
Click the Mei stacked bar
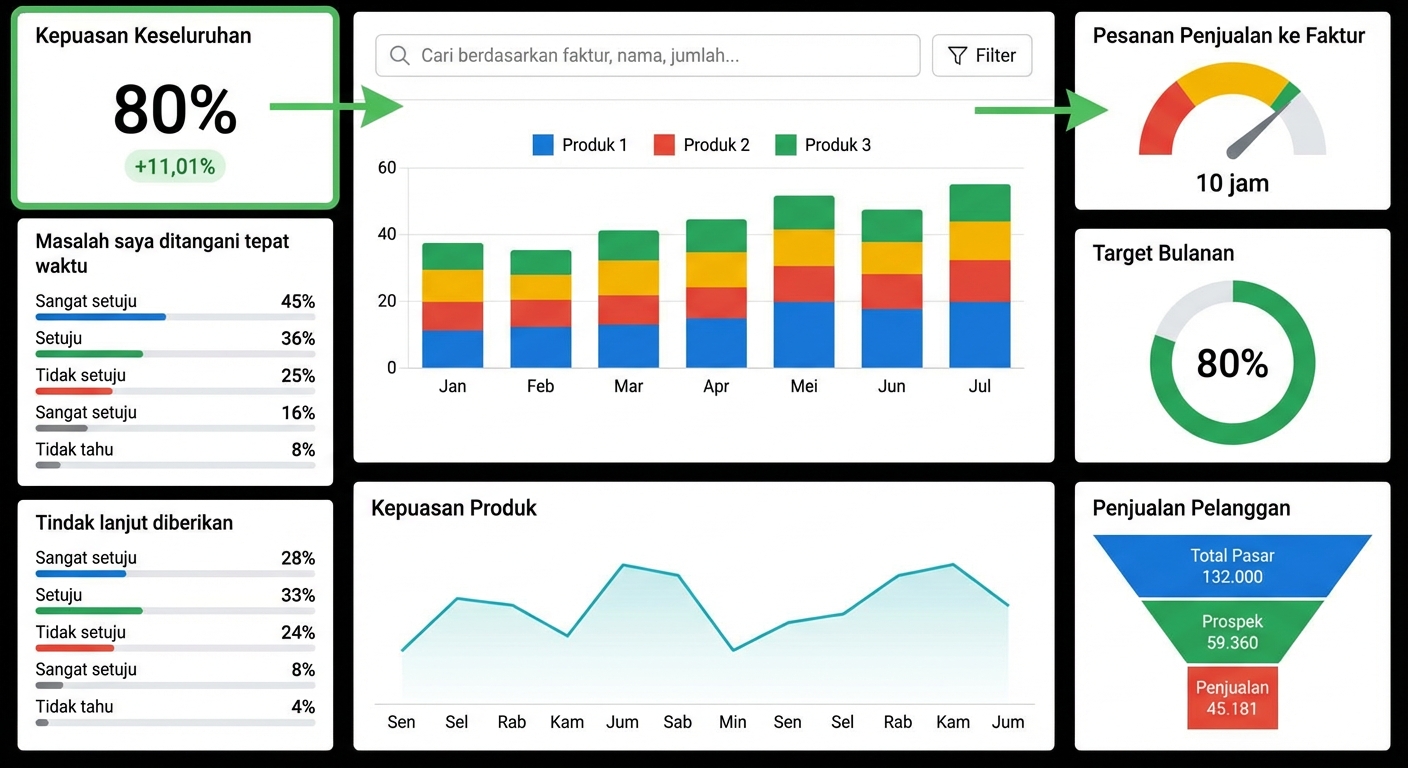(x=804, y=282)
